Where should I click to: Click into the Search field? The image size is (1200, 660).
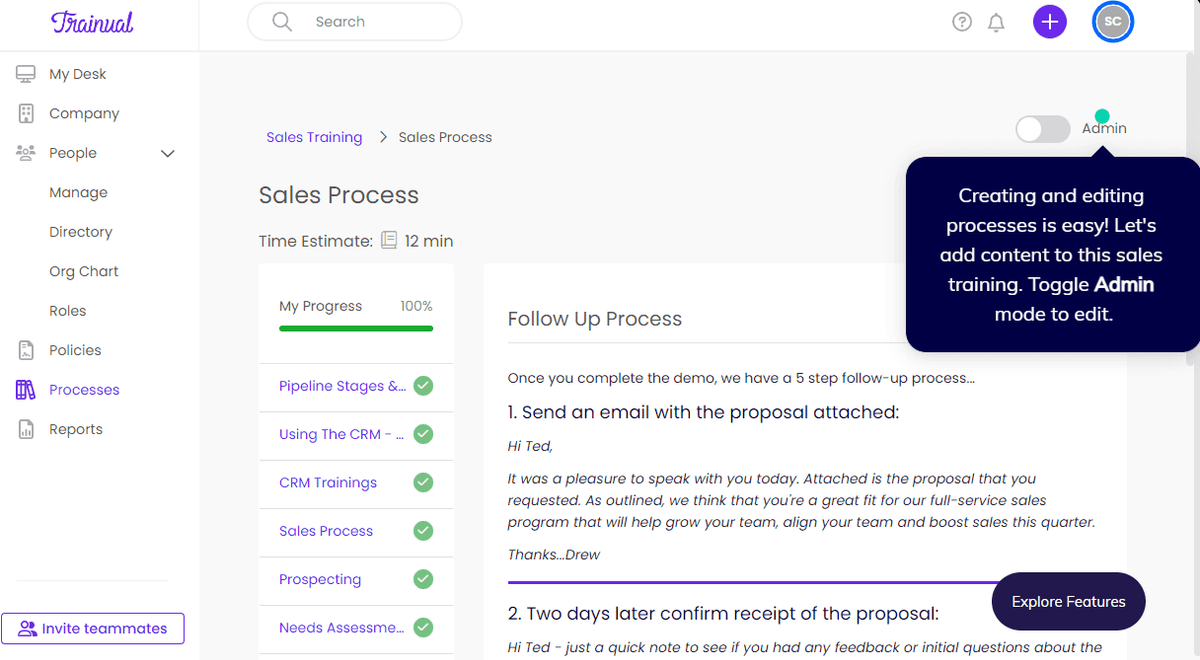pos(355,22)
